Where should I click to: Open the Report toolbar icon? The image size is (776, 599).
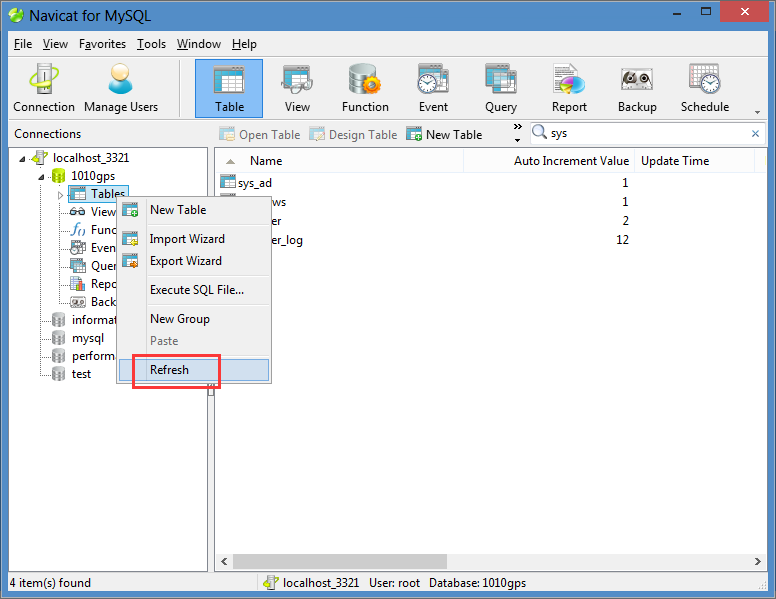(569, 89)
